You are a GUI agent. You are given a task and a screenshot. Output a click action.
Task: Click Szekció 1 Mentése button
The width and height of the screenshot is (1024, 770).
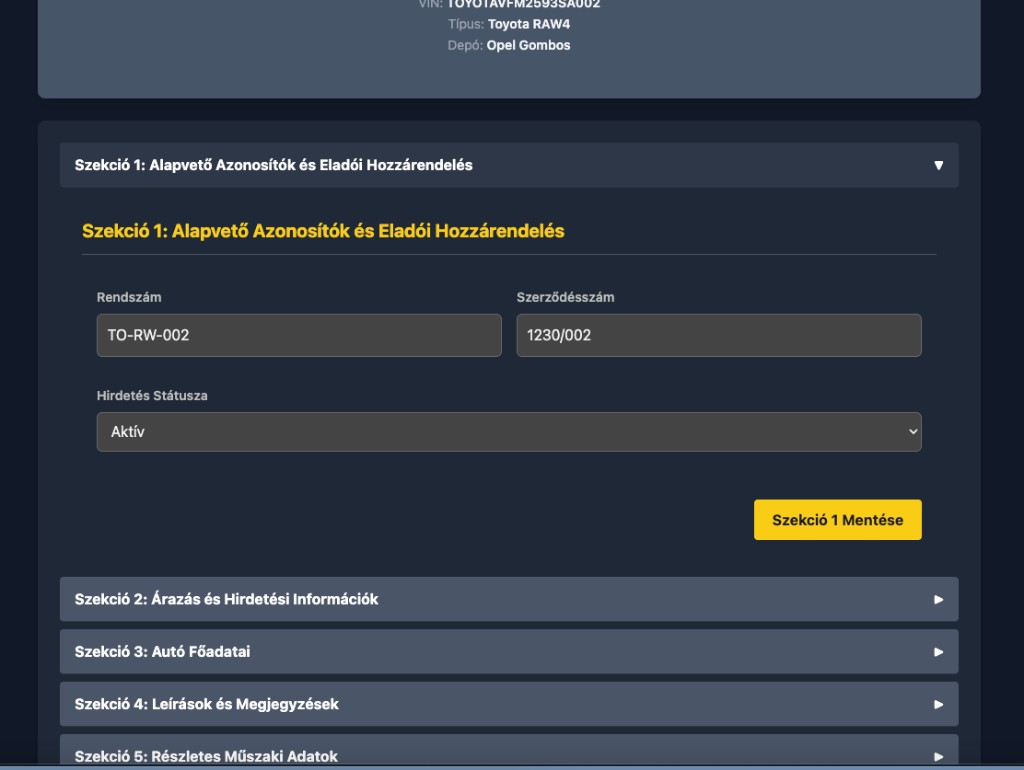coord(837,520)
